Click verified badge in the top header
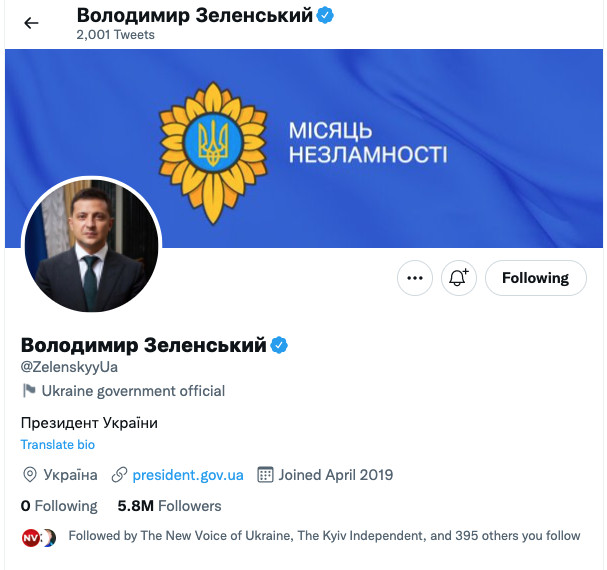 [326, 16]
